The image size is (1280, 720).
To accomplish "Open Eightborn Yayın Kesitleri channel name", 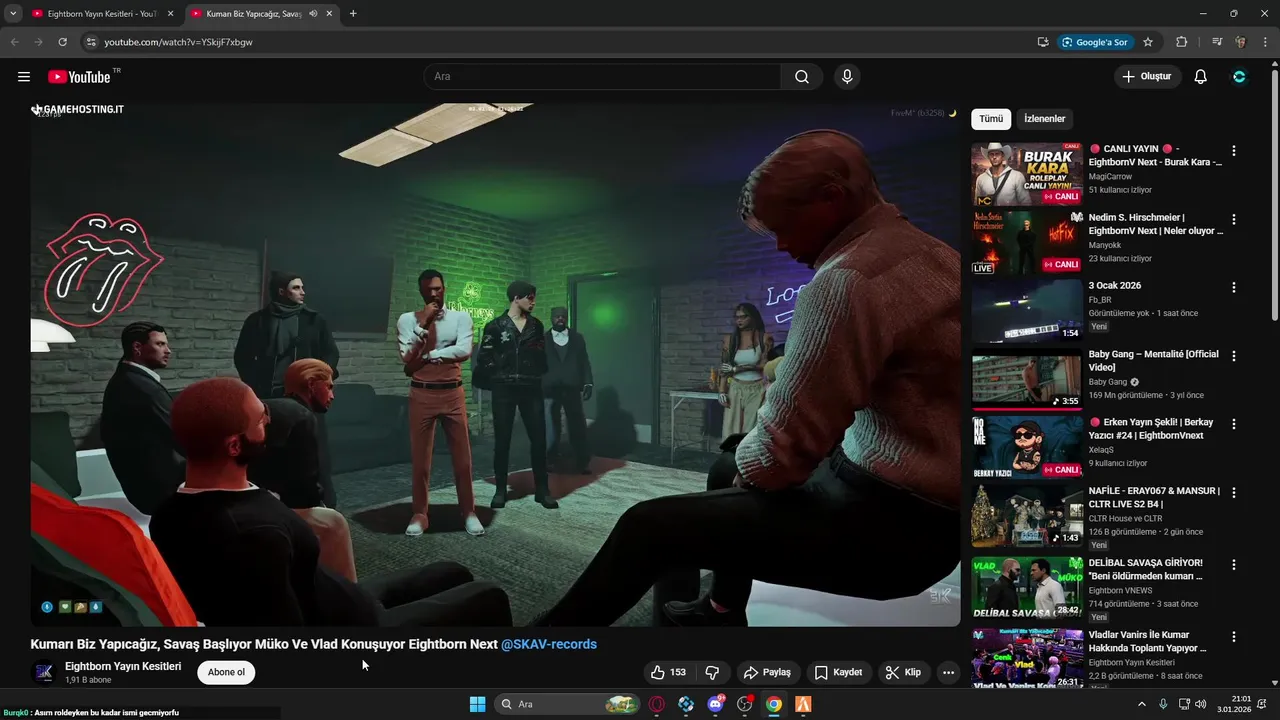I will 123,666.
